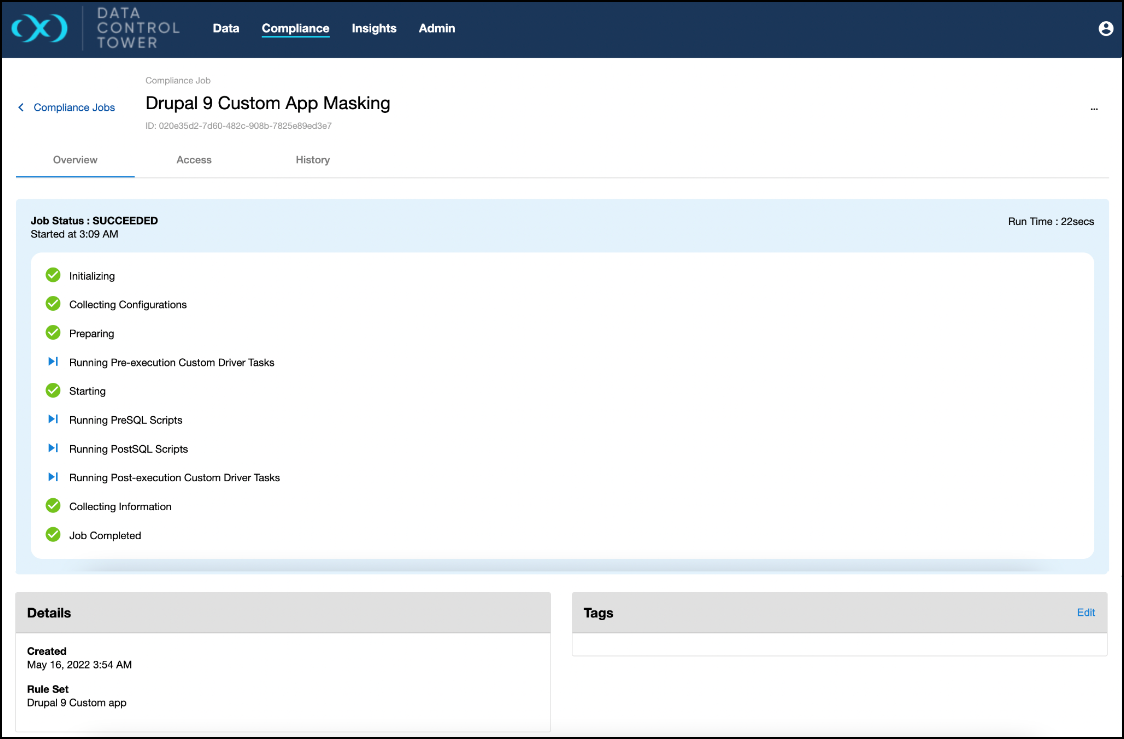Click the green checkmark beside Initializing

[53, 275]
